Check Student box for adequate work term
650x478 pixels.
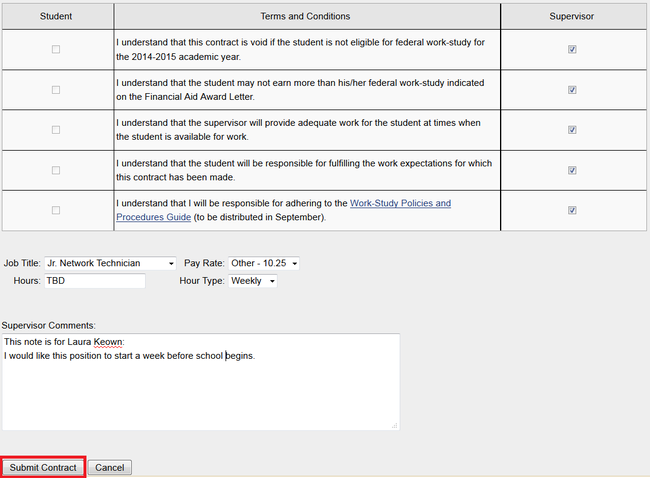click(x=56, y=130)
